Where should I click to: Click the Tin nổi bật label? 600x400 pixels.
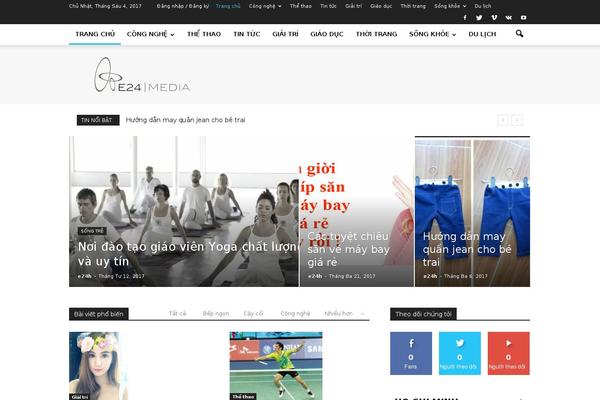coord(98,120)
